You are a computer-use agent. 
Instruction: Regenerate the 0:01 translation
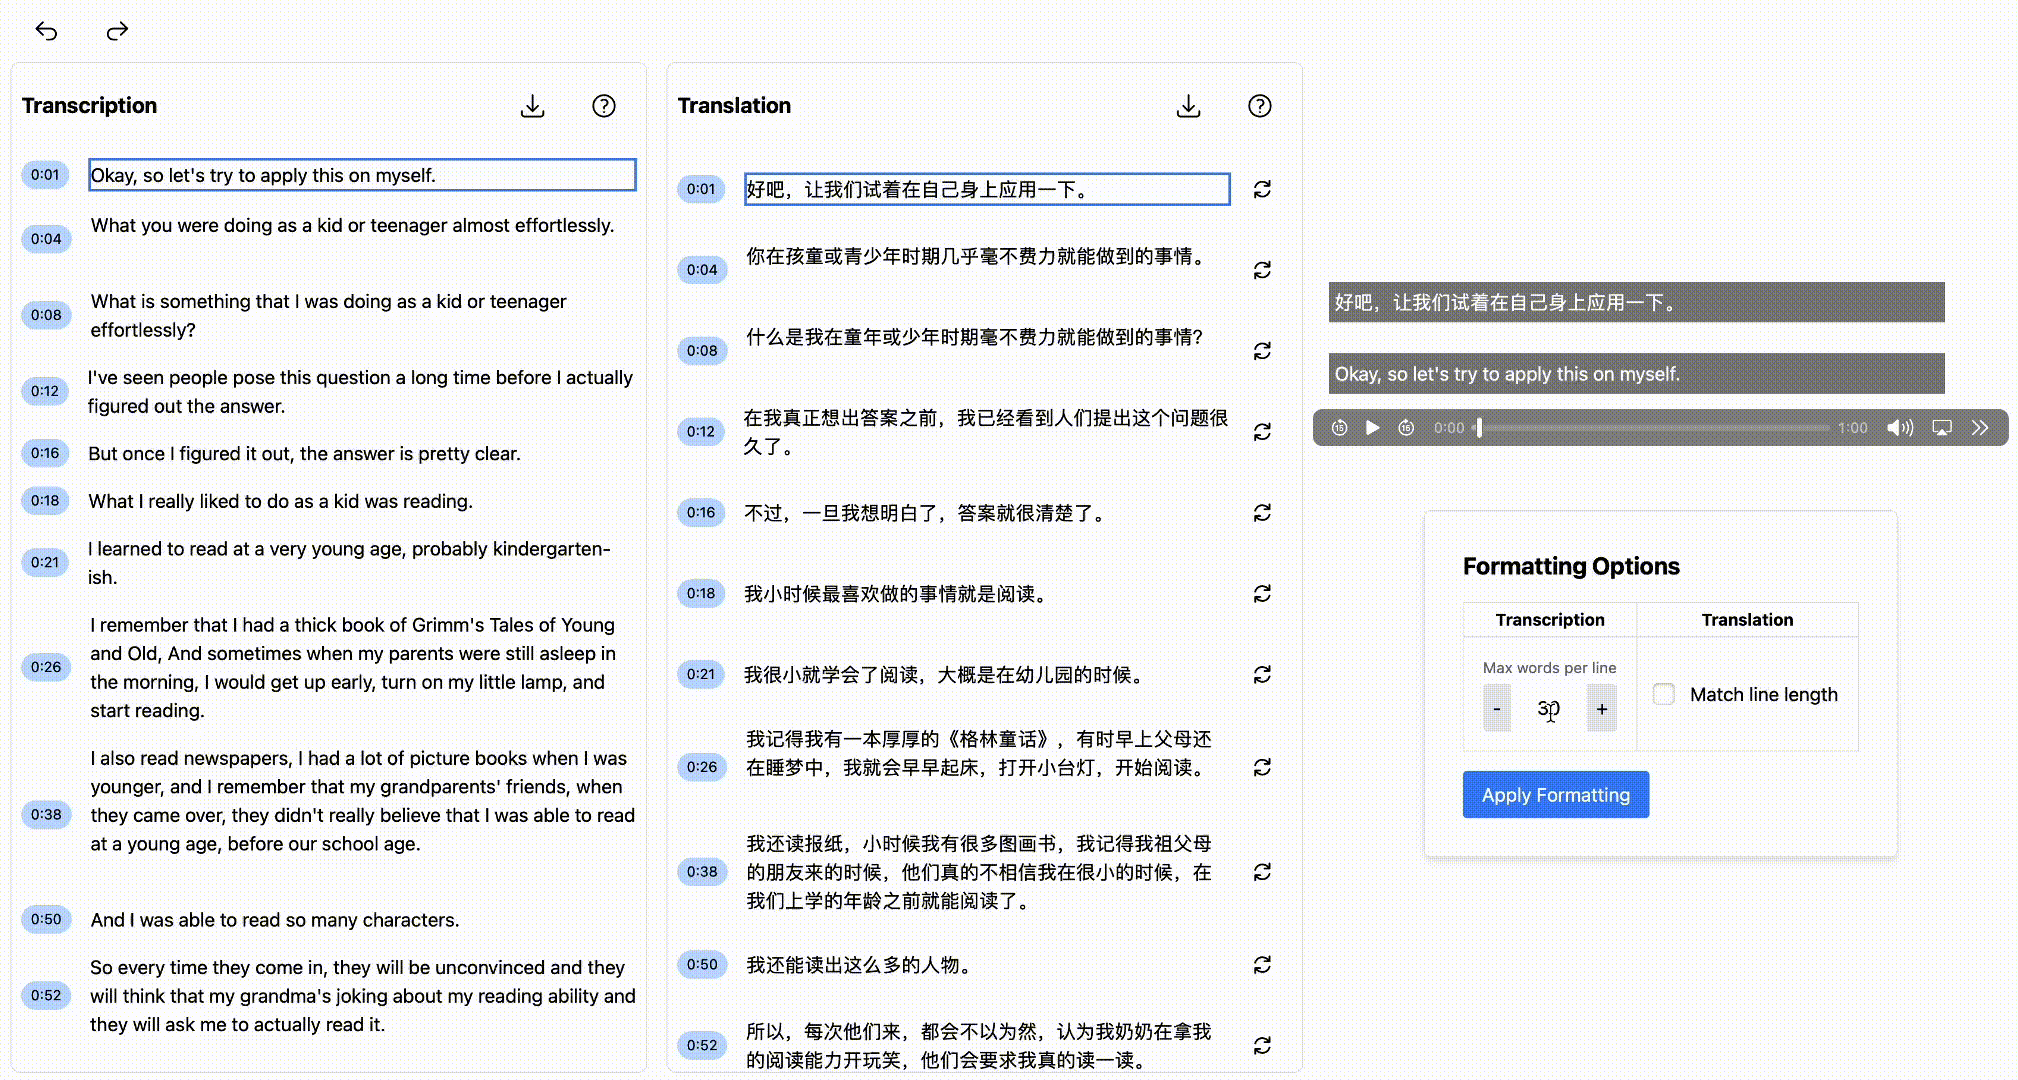[x=1262, y=189]
